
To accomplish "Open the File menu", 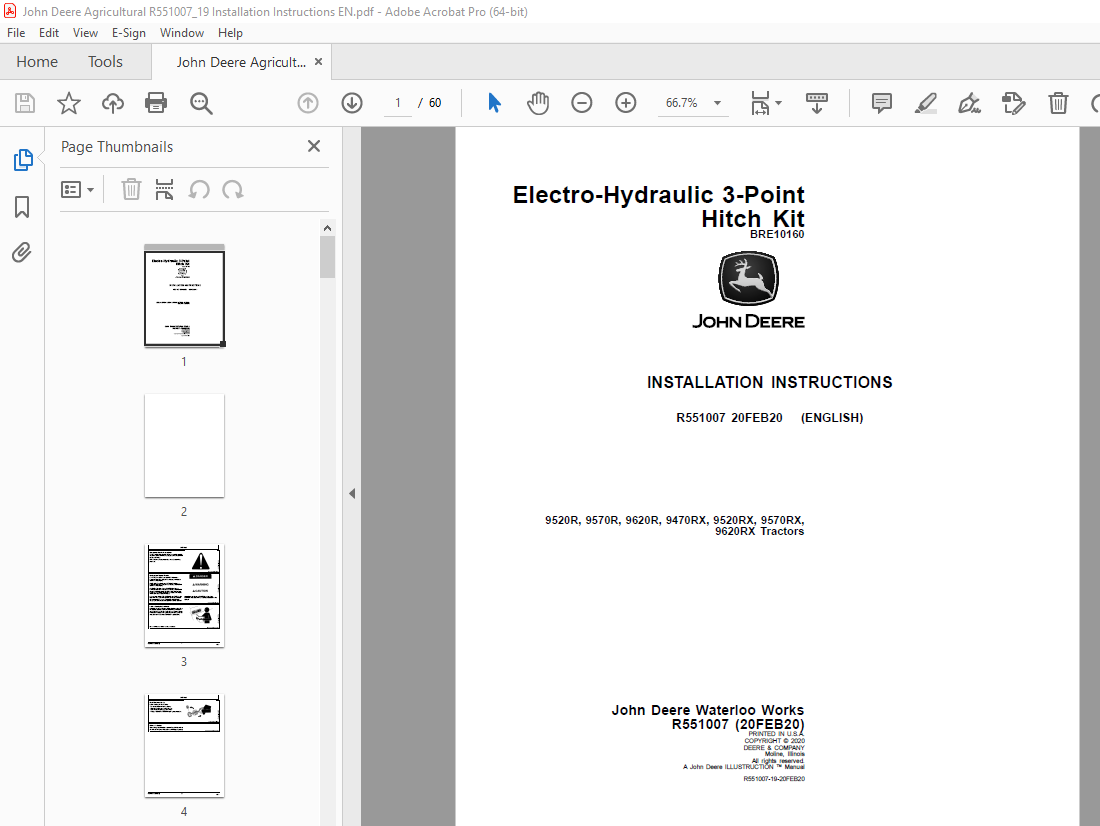I will pos(16,33).
